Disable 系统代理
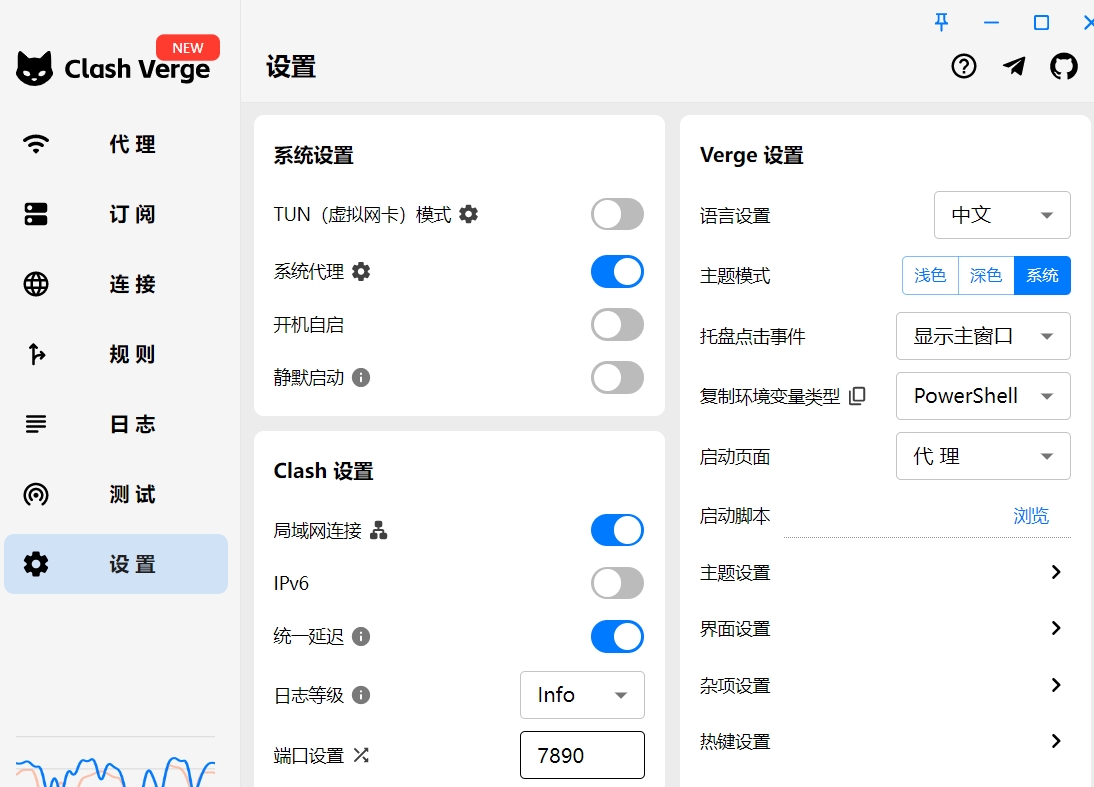The image size is (1094, 787). [x=617, y=271]
